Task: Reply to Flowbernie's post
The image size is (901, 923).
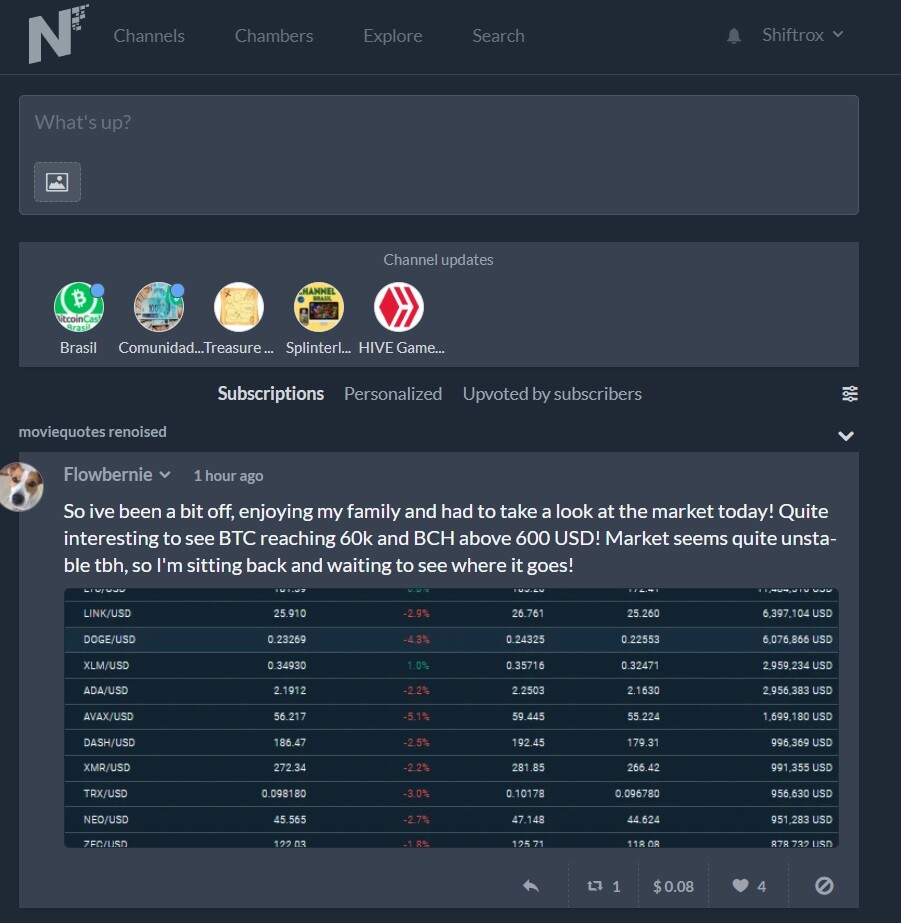Action: pos(531,885)
